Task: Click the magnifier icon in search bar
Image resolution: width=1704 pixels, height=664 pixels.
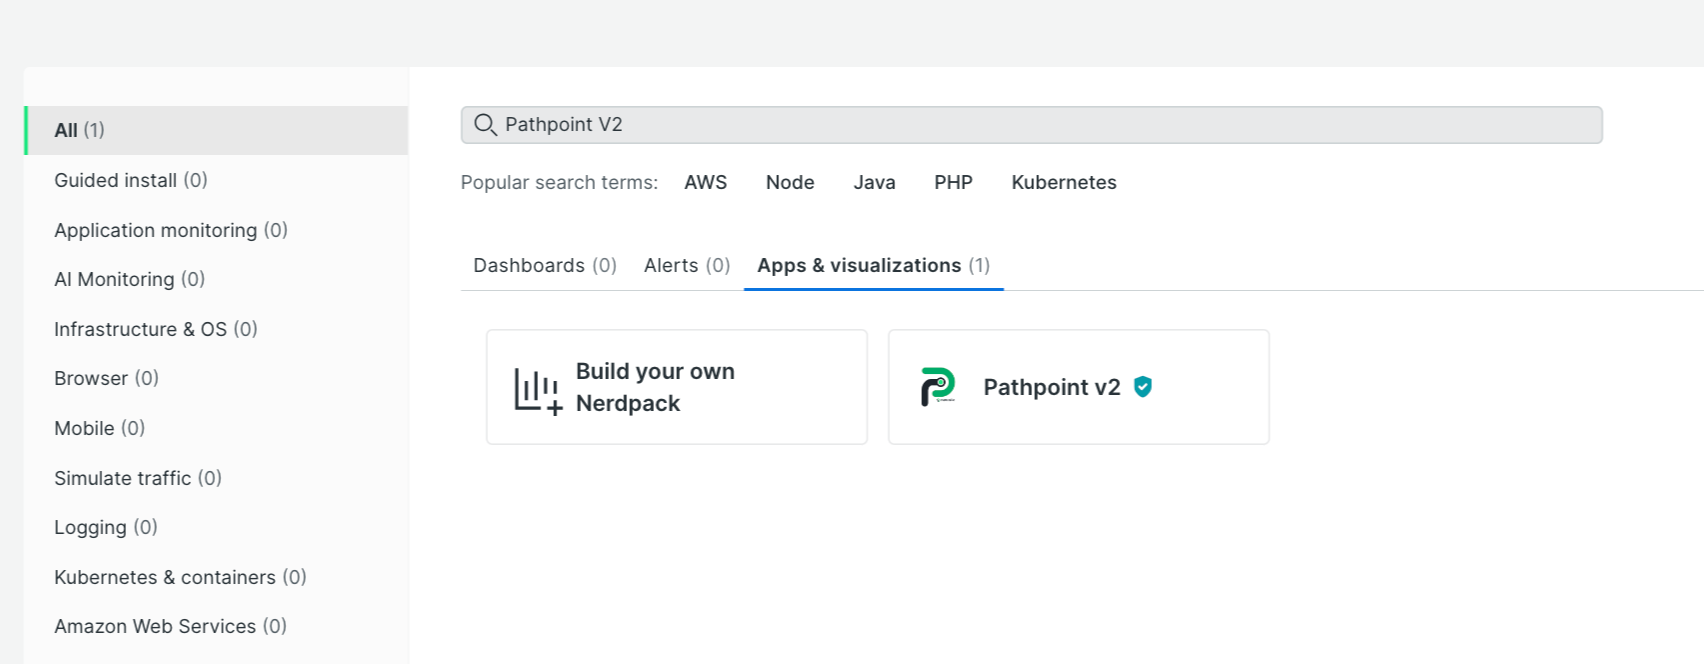Action: [x=485, y=125]
